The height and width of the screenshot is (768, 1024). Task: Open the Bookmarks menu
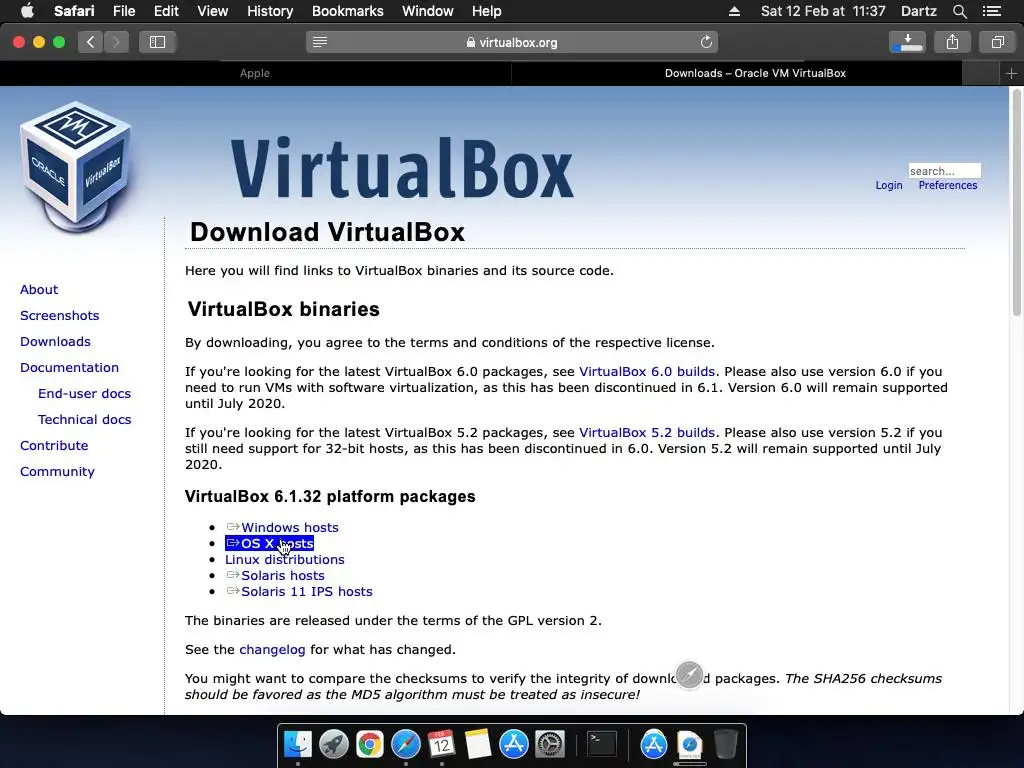347,11
